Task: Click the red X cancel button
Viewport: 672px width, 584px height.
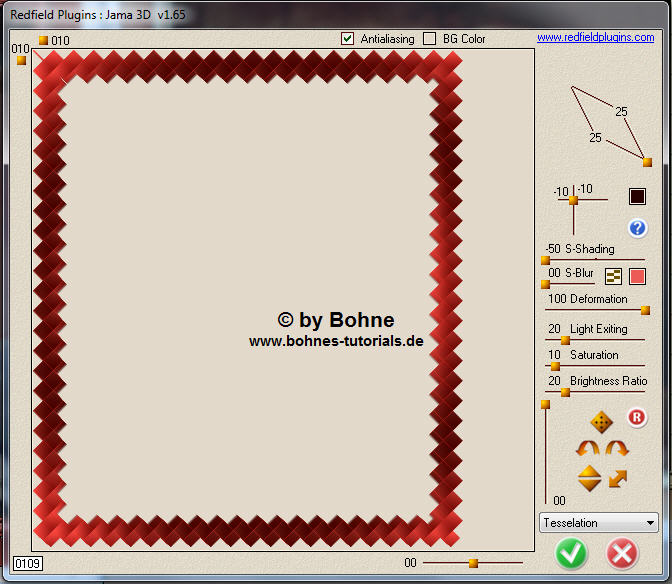Action: click(622, 552)
